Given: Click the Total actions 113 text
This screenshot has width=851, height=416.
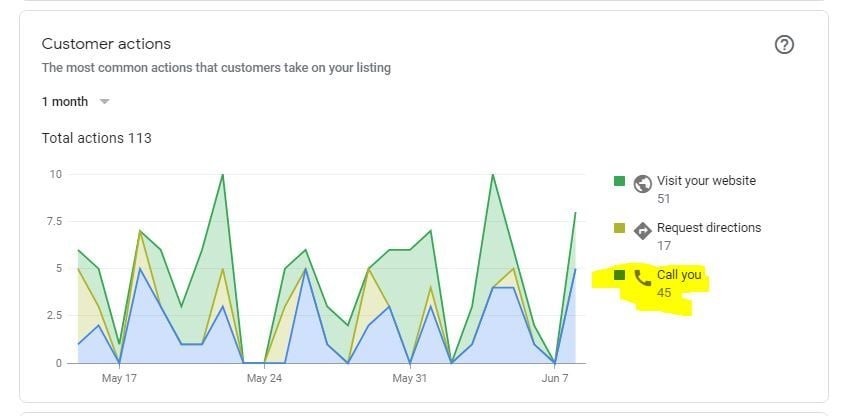Looking at the screenshot, I should click(x=96, y=137).
